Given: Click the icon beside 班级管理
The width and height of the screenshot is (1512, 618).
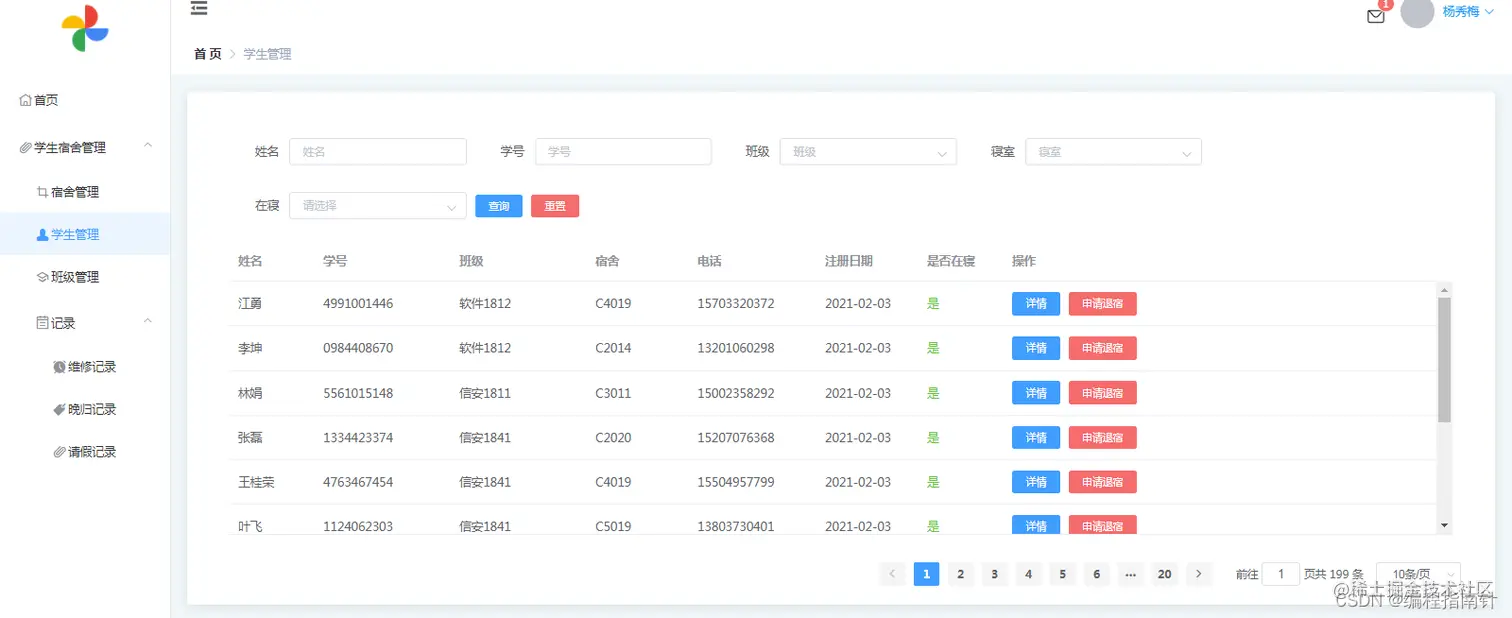Looking at the screenshot, I should 42,277.
